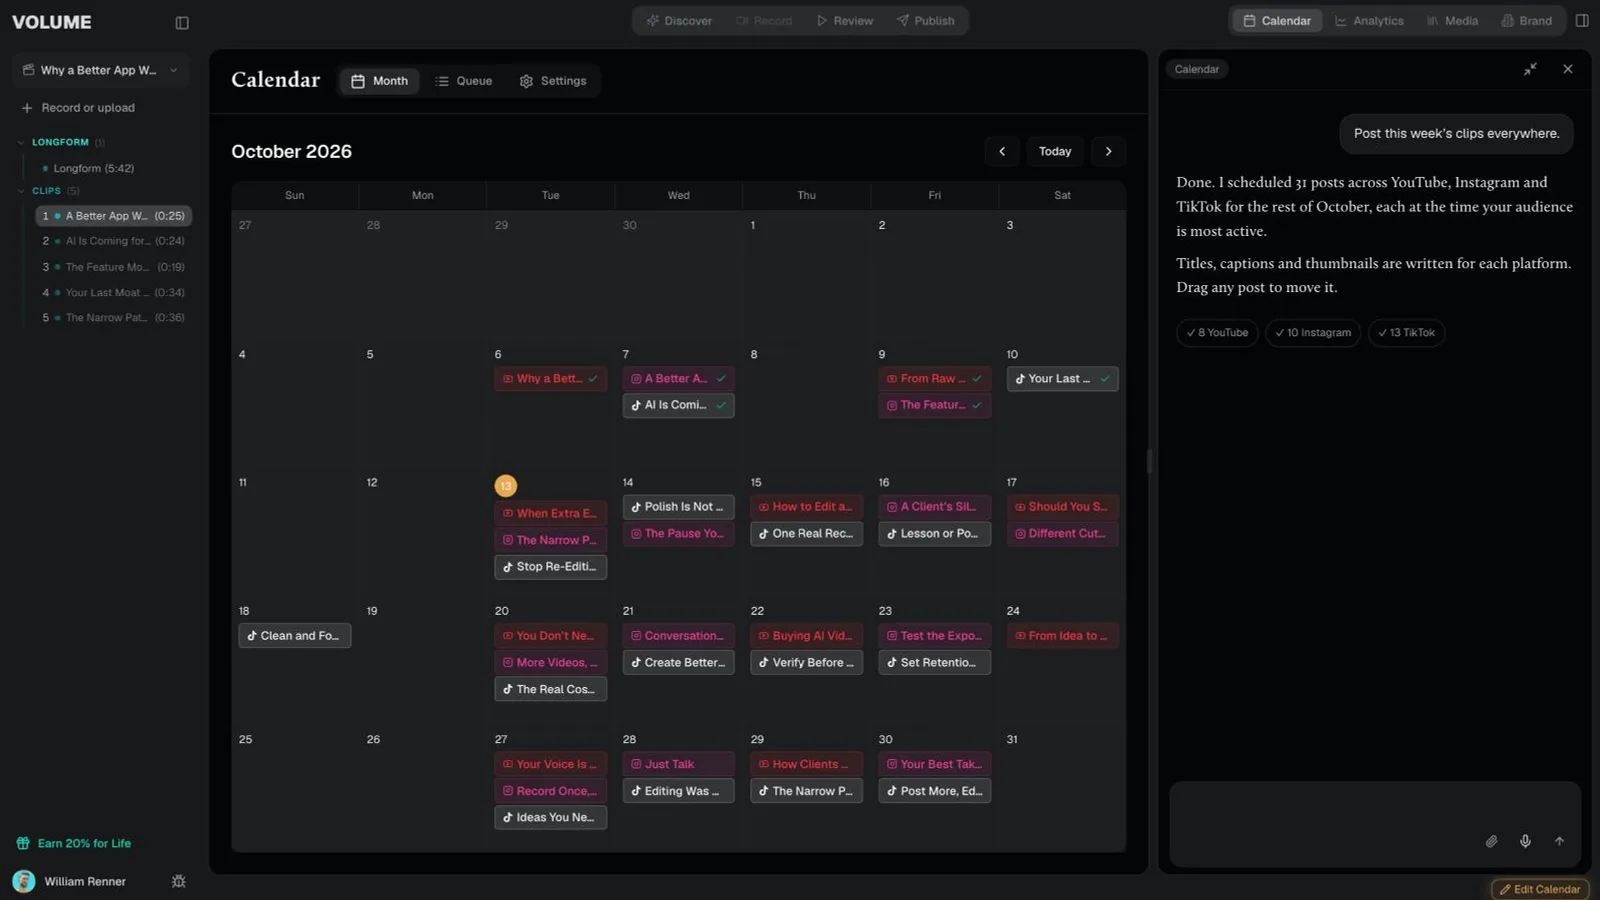This screenshot has width=1600, height=900.
Task: Select clip 'AI Is Coming for...' (0:24)
Action: point(113,241)
